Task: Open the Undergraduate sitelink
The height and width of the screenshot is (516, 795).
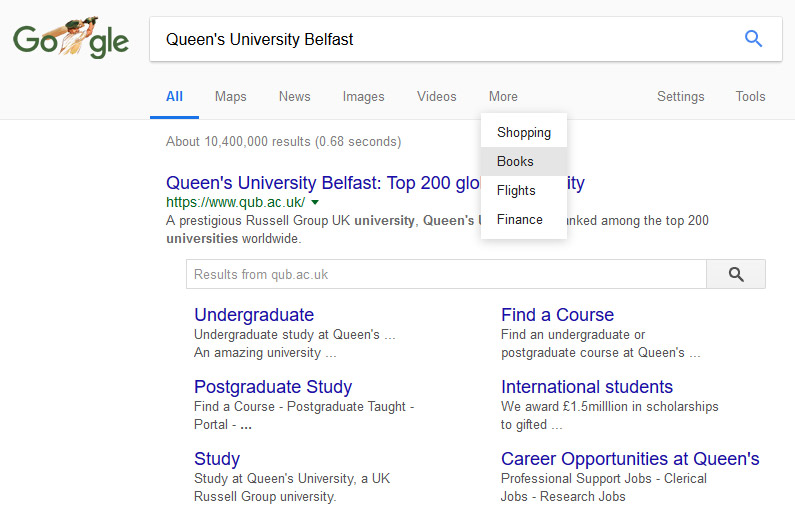Action: 254,315
